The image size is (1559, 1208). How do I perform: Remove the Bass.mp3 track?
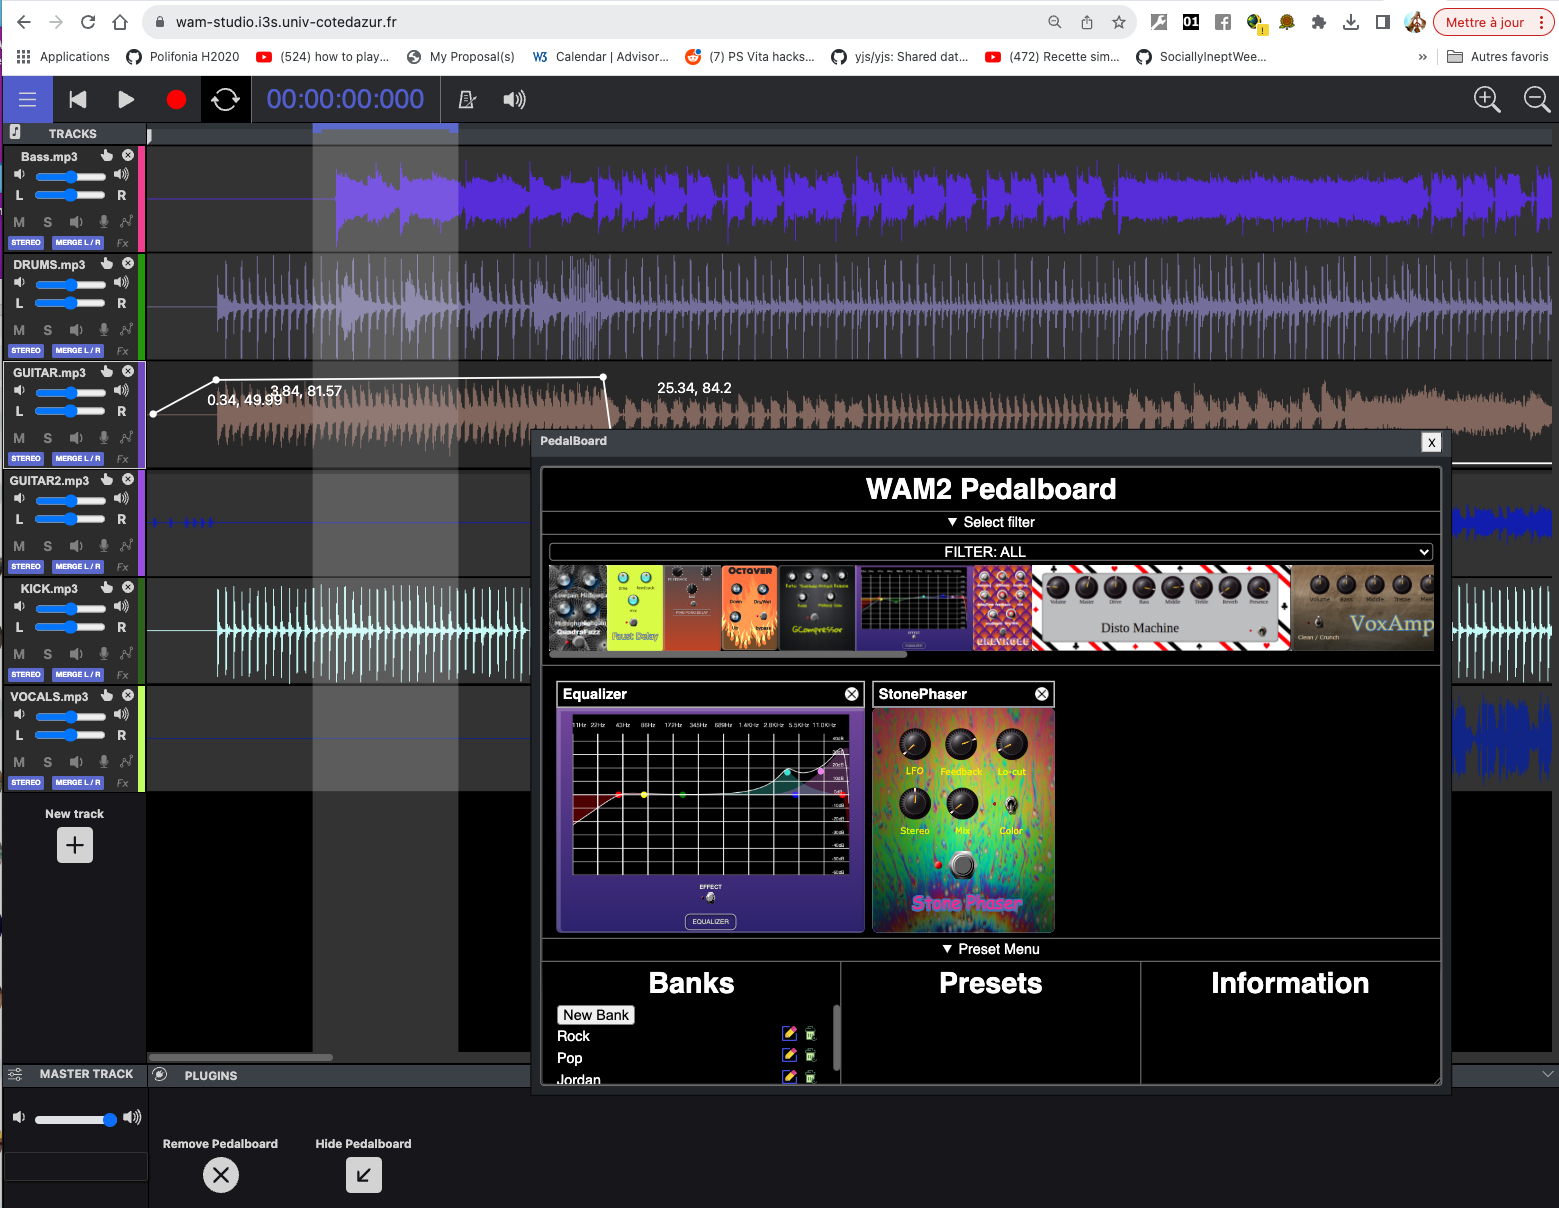coord(128,155)
